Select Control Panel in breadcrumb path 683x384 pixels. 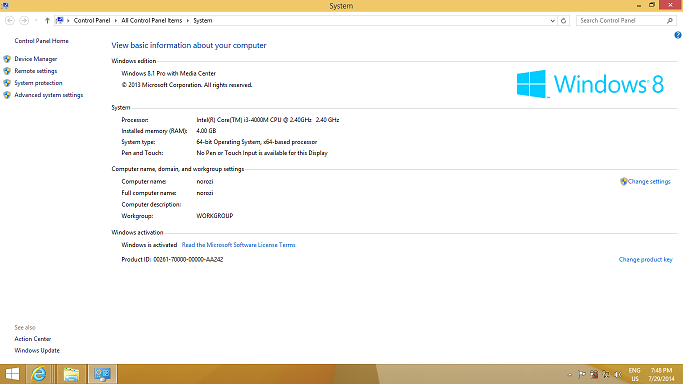point(92,20)
